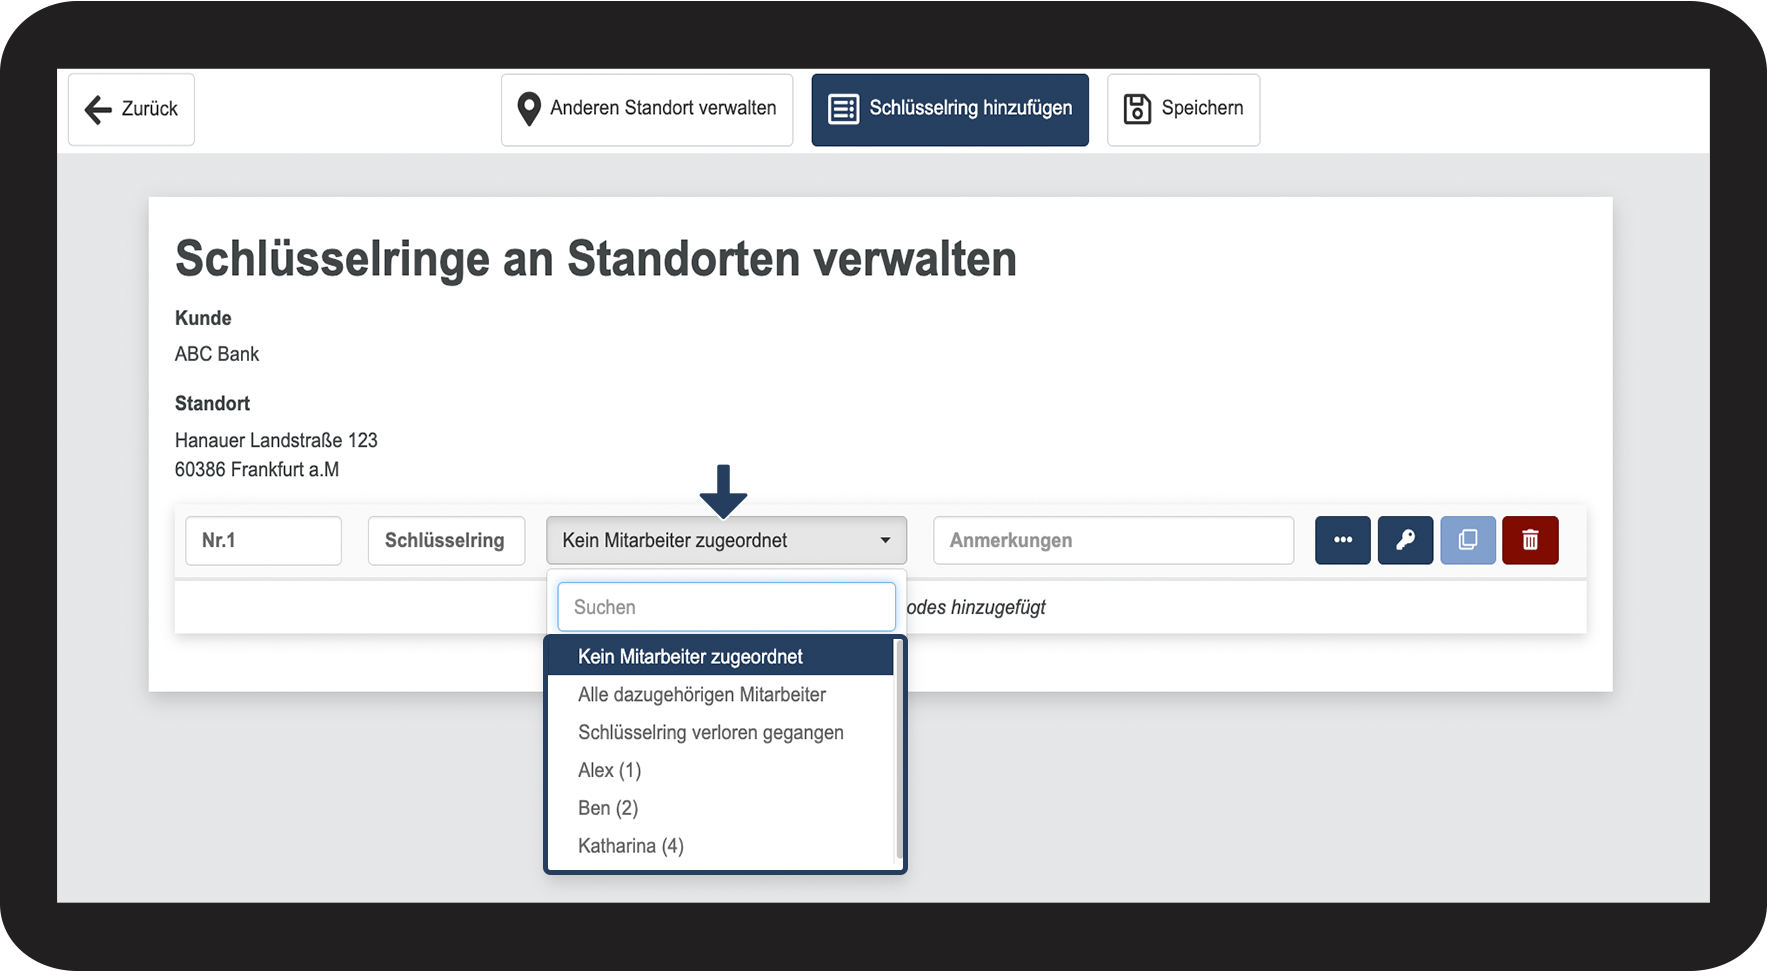Click the location pin icon for Standort verwalten

click(x=529, y=108)
